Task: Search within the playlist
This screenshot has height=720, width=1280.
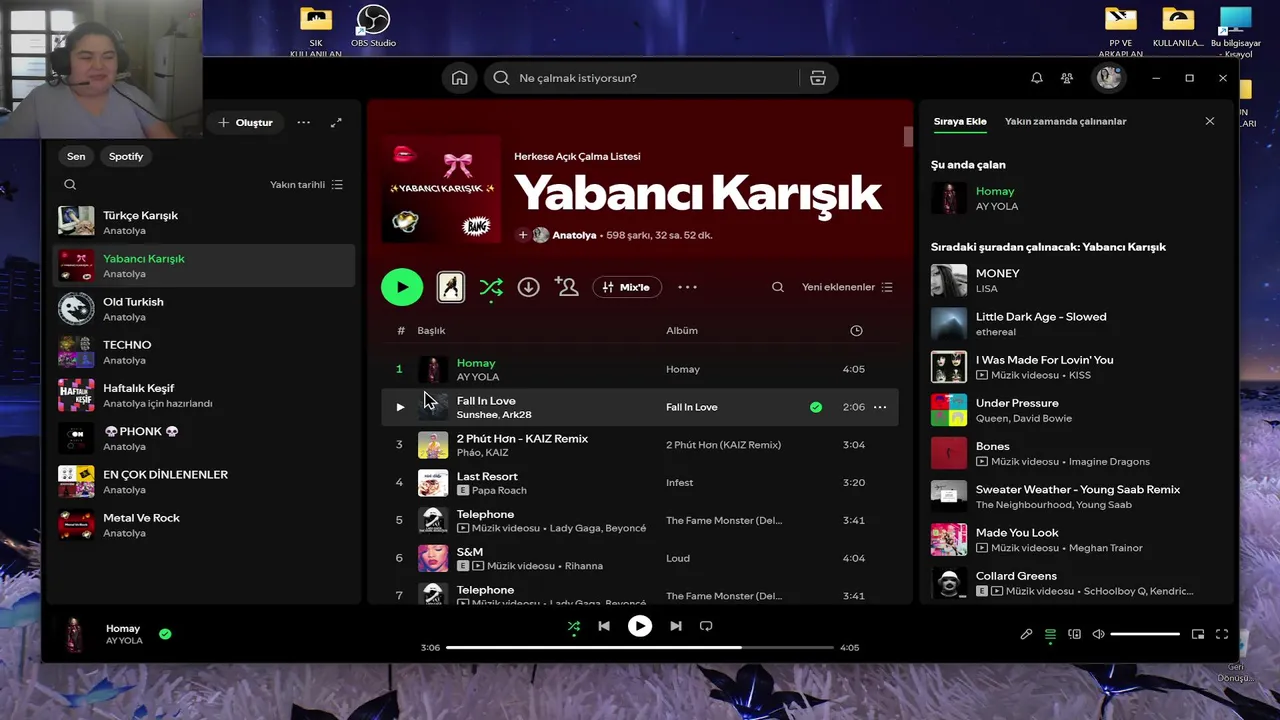Action: click(x=777, y=287)
